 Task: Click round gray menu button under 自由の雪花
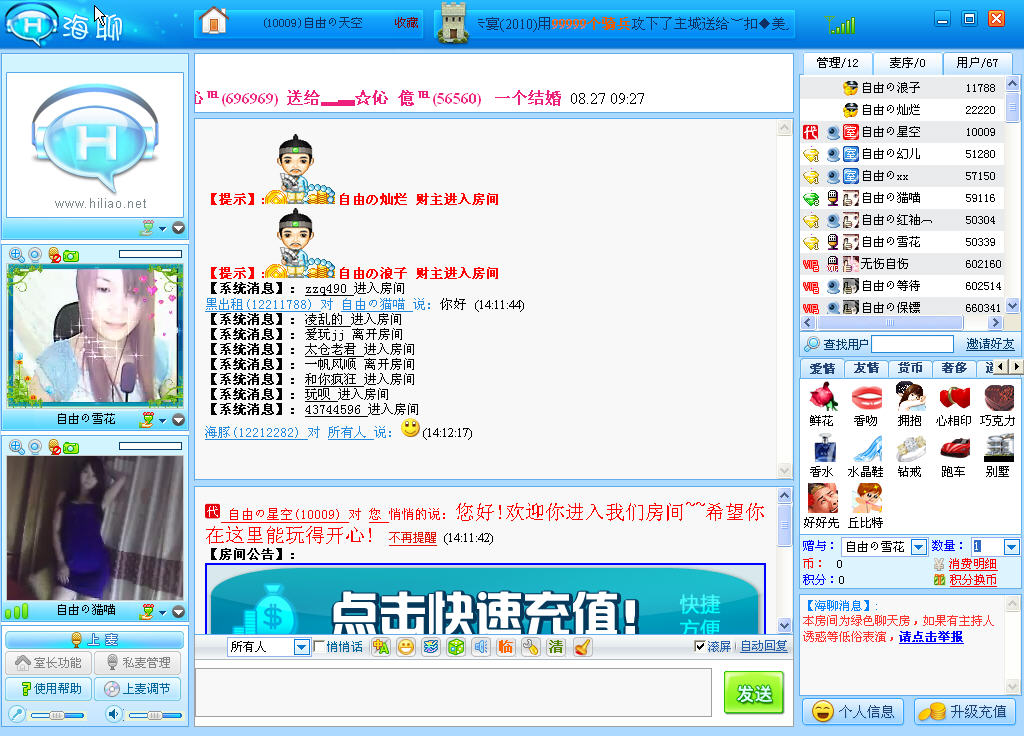tap(178, 420)
